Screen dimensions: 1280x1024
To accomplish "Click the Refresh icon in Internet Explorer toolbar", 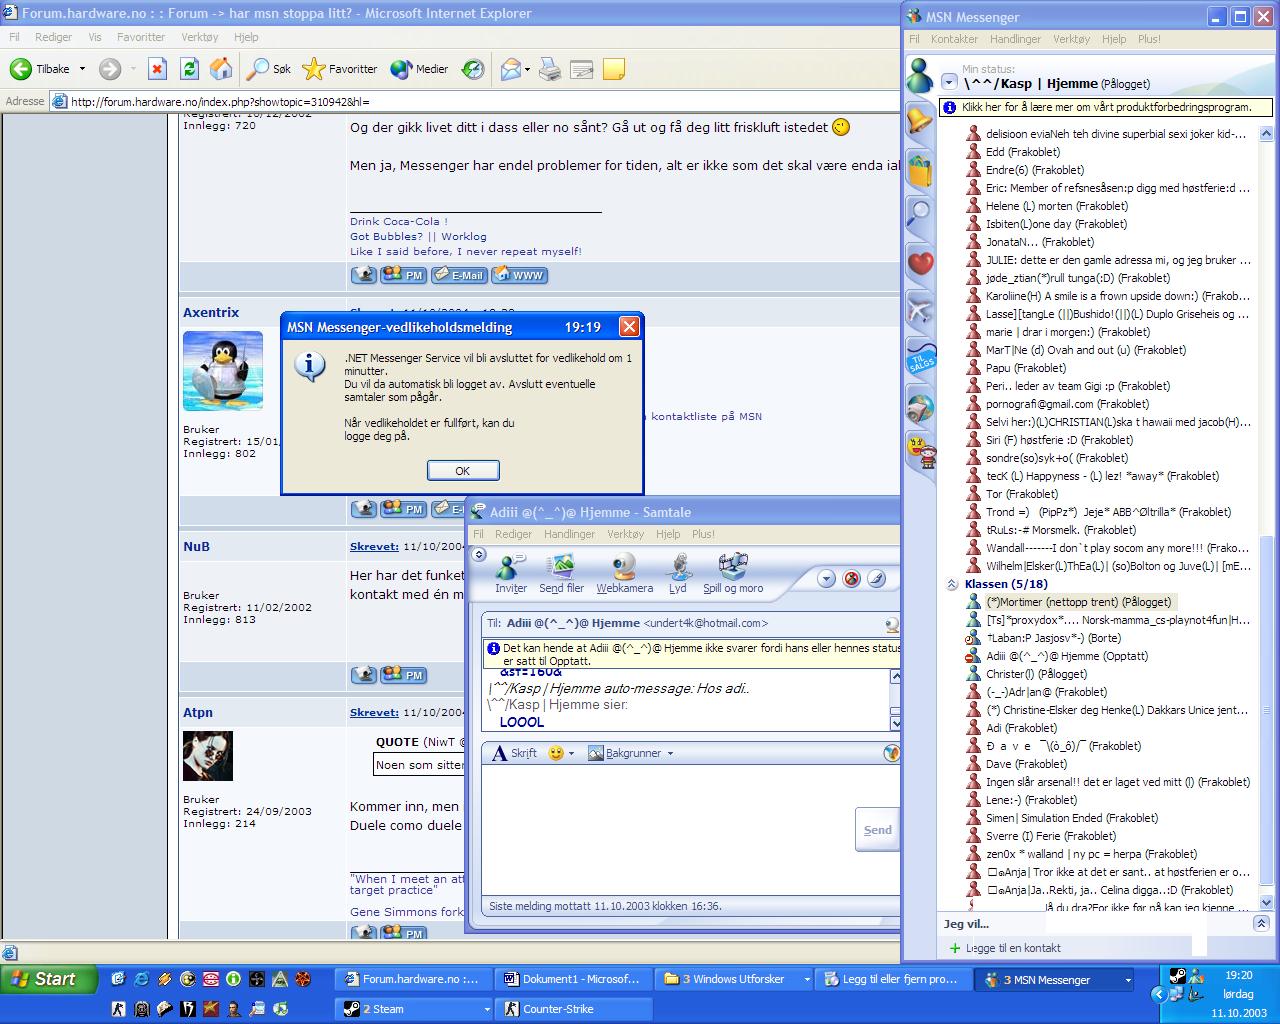I will coord(189,69).
